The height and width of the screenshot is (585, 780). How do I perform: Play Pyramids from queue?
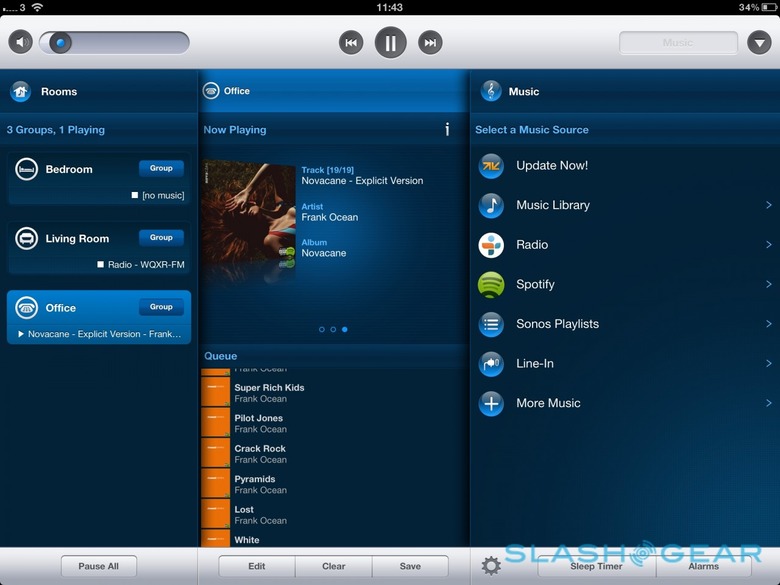tap(334, 484)
